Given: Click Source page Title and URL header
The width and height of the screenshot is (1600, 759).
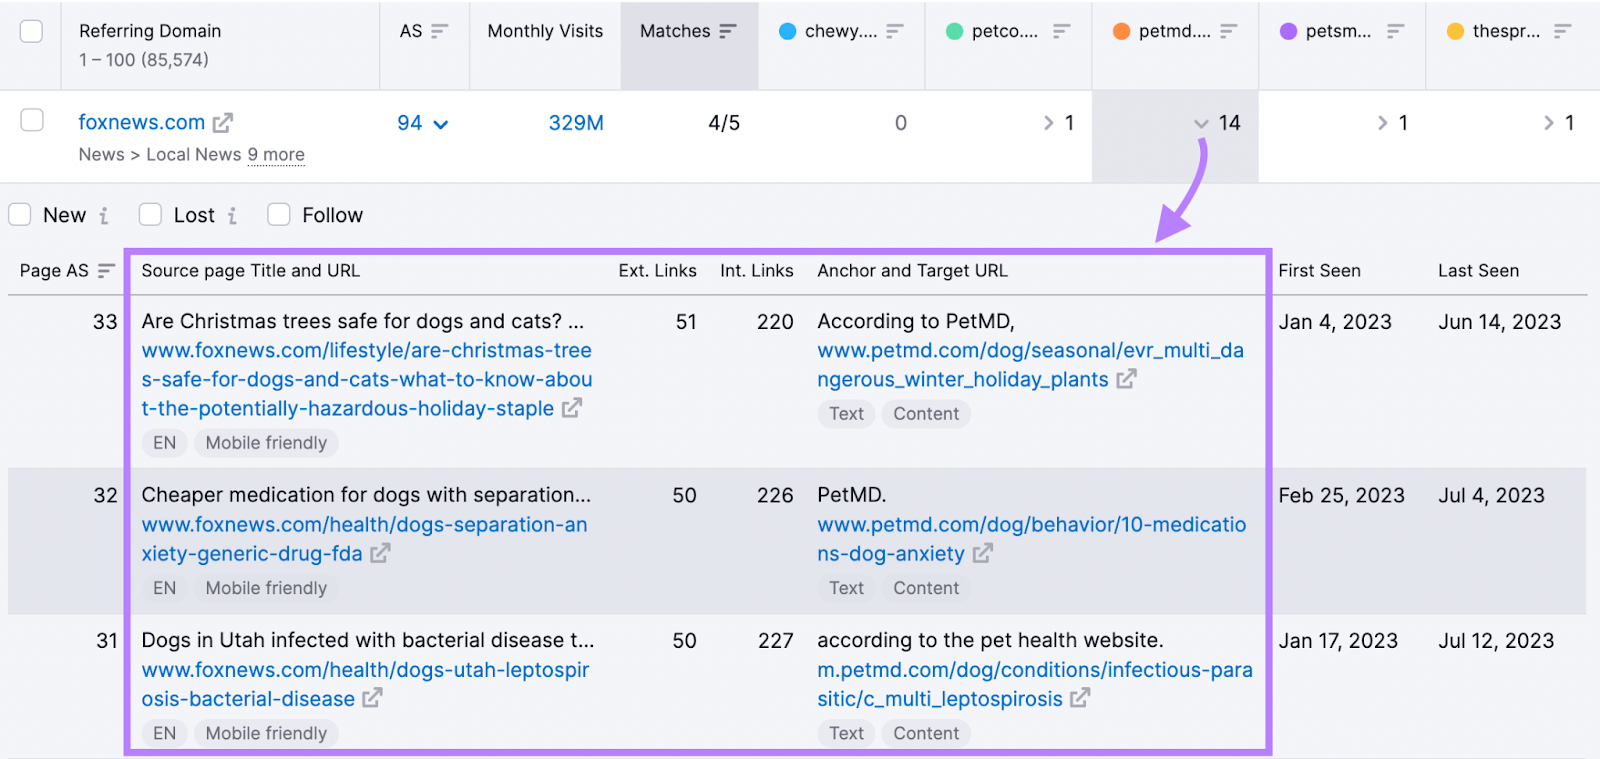Looking at the screenshot, I should point(250,271).
